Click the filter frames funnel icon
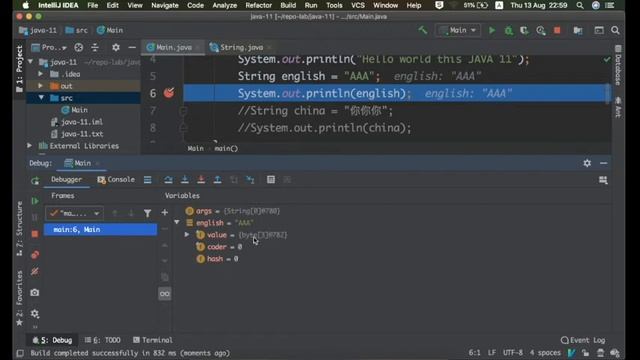640x360 pixels. coord(147,213)
